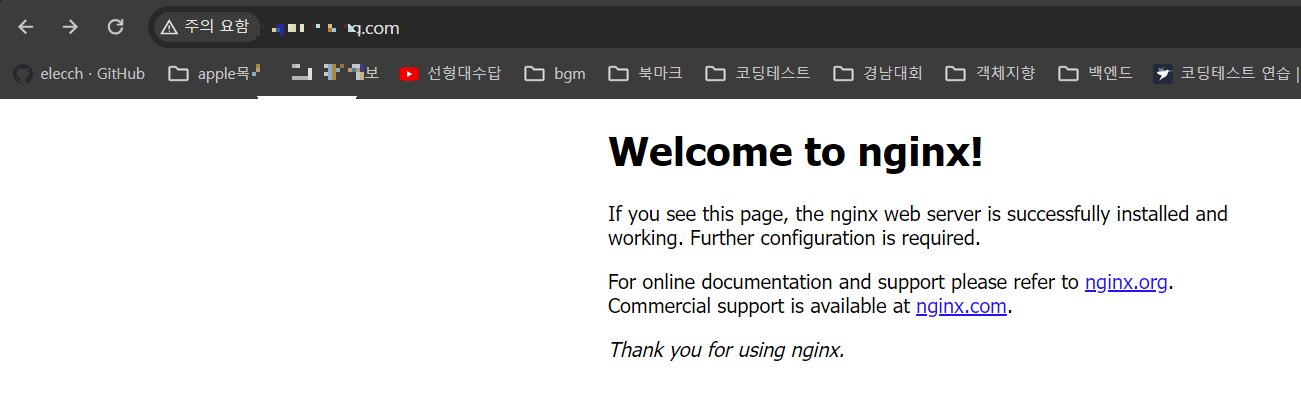Click the Welcome to nginx! heading
Image resolution: width=1301 pixels, height=416 pixels.
click(796, 152)
